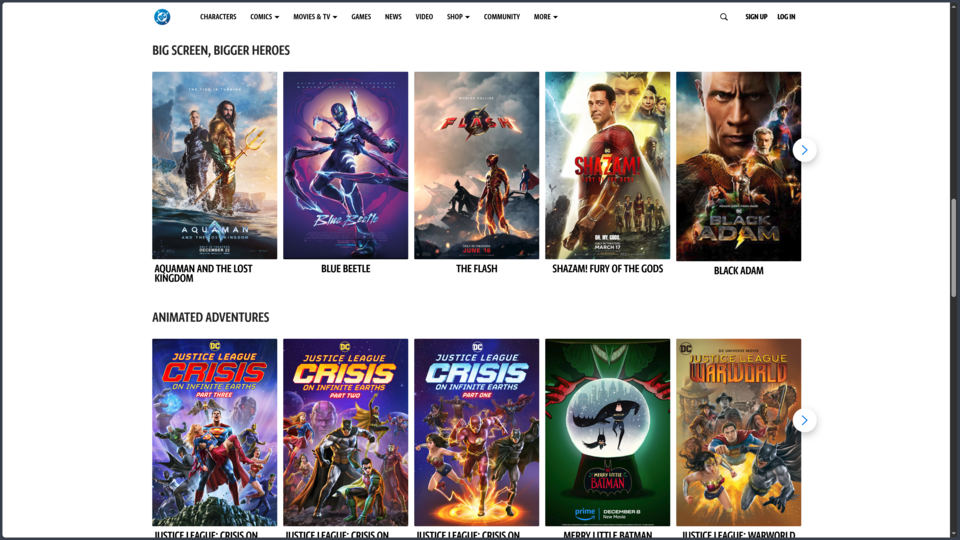Open the Aquaman and the Lost Kingdom poster
The height and width of the screenshot is (540, 960).
pos(214,165)
